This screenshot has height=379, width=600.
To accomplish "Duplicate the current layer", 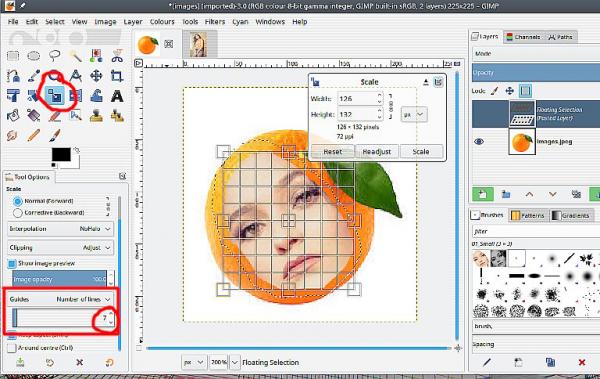I will coord(576,194).
